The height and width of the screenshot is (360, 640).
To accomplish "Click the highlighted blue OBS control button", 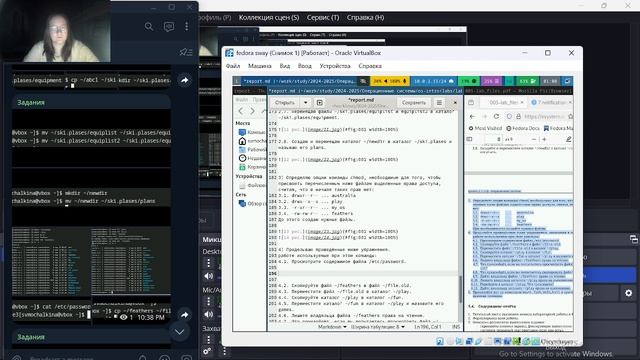I will pyautogui.click(x=608, y=276).
